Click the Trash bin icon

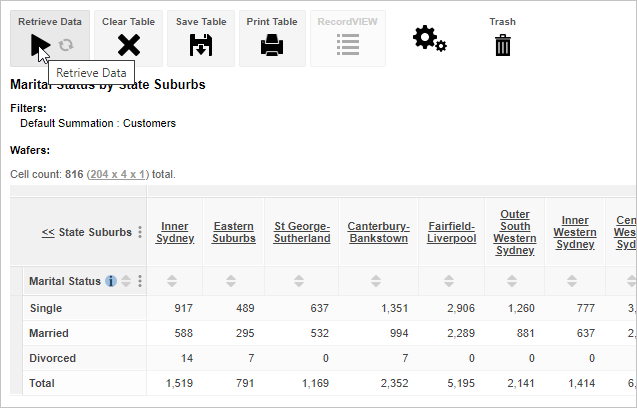[x=502, y=44]
